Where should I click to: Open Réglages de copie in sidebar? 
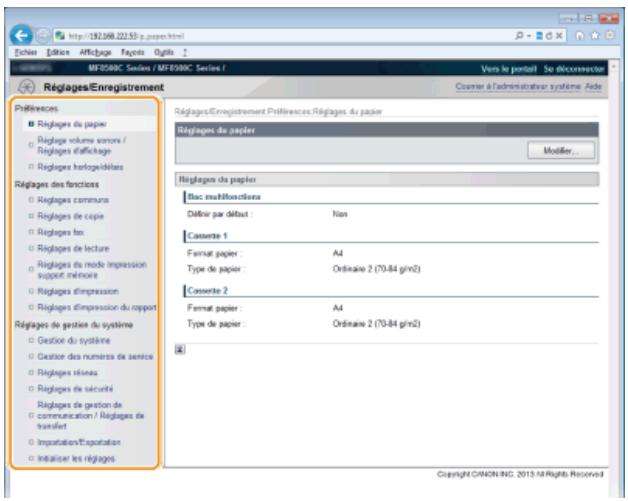click(x=70, y=216)
